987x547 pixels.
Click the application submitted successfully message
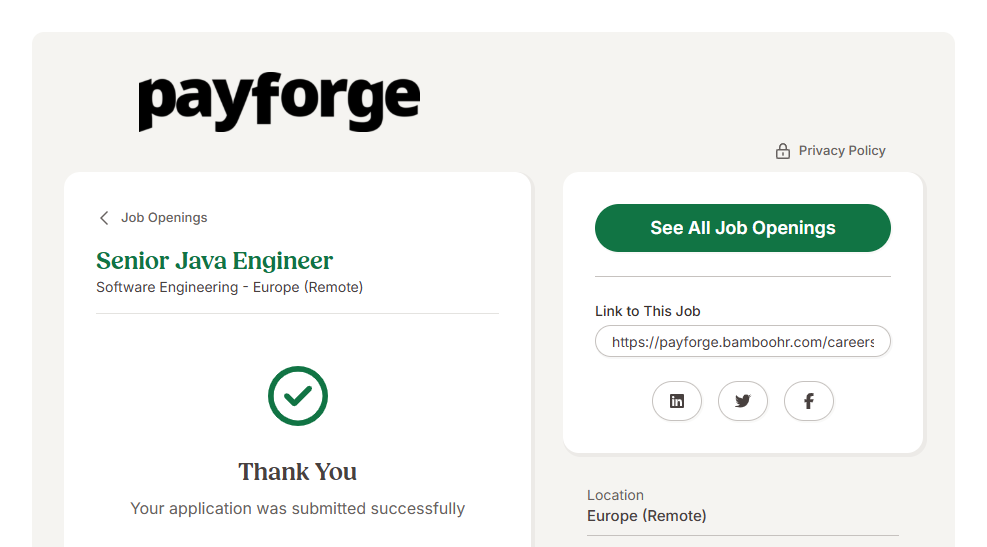(x=297, y=509)
